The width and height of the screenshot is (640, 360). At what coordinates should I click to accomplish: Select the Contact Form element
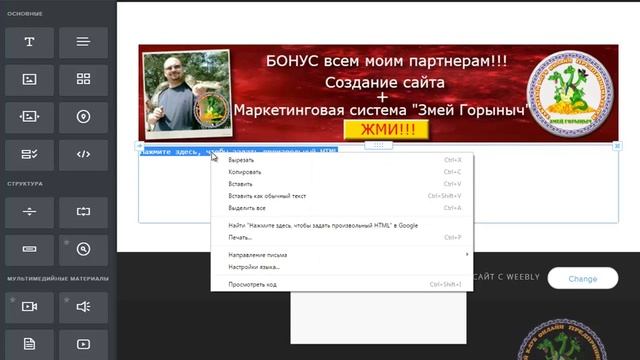(29, 155)
